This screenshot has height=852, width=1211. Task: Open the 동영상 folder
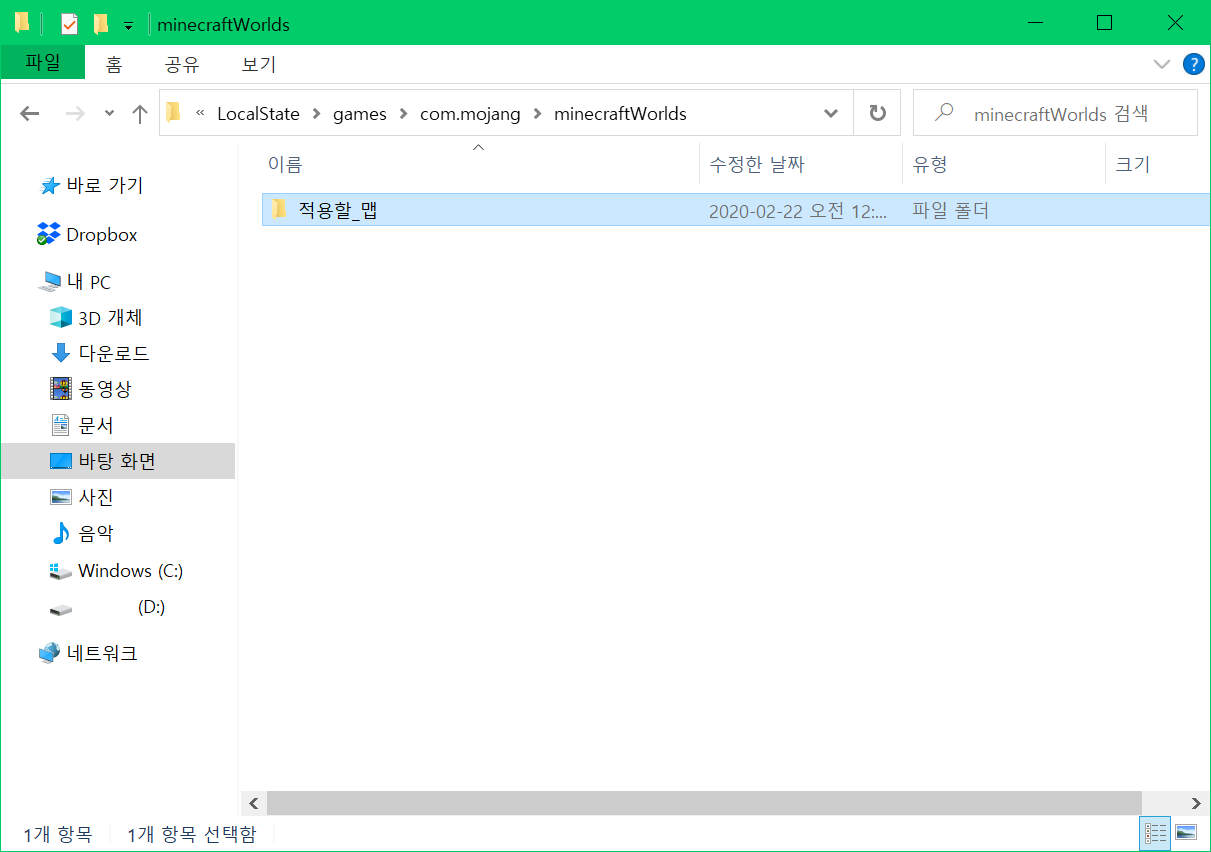click(x=105, y=389)
